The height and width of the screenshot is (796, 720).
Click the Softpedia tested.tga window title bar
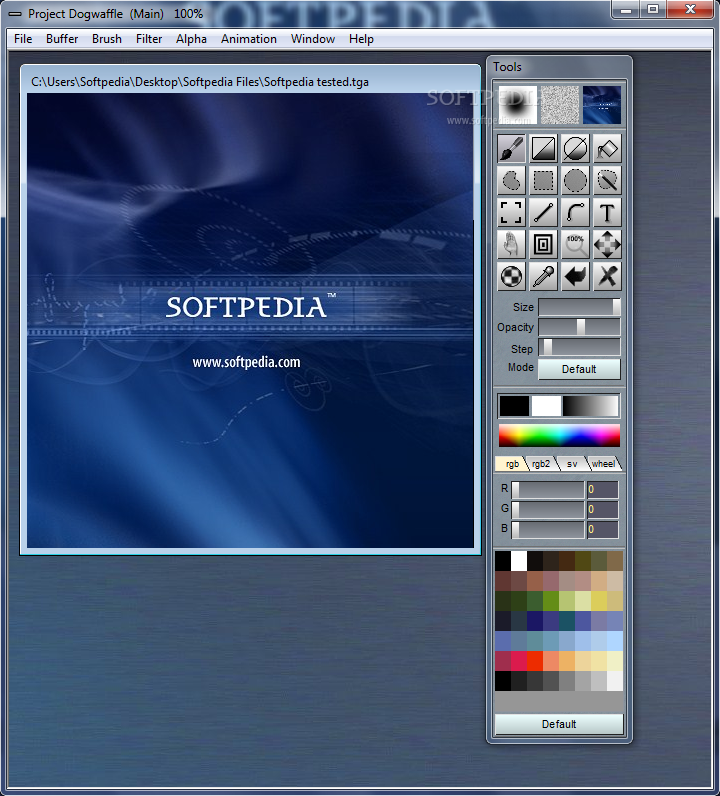[250, 81]
